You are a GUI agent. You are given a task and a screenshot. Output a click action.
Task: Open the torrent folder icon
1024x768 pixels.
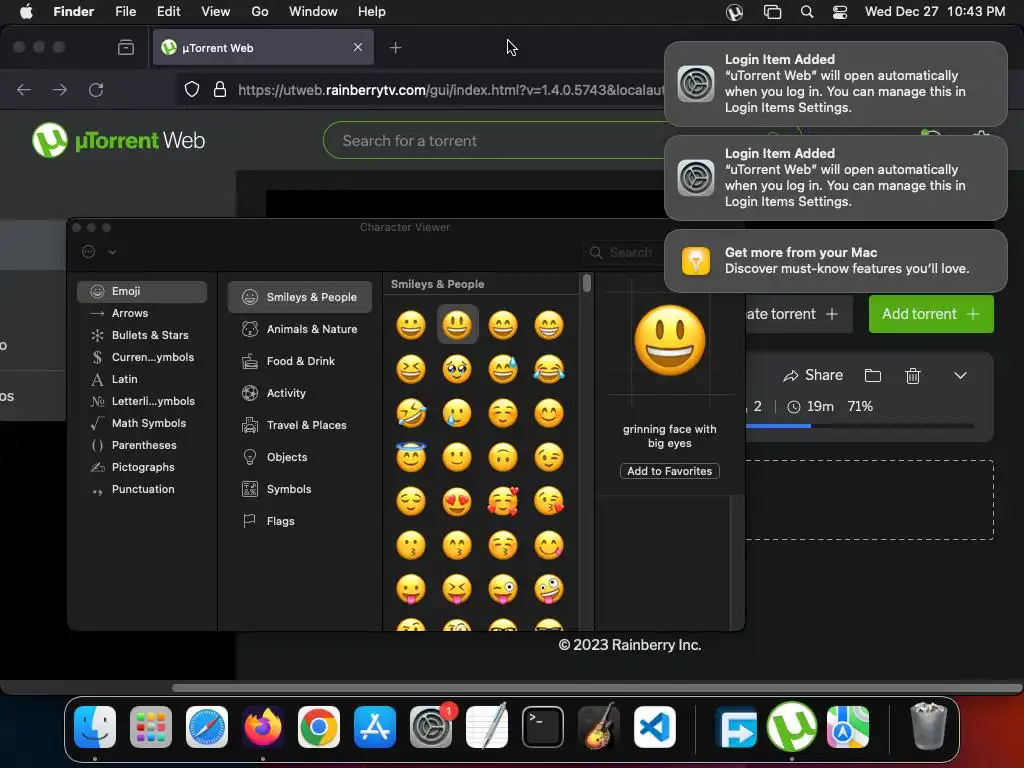pos(872,376)
